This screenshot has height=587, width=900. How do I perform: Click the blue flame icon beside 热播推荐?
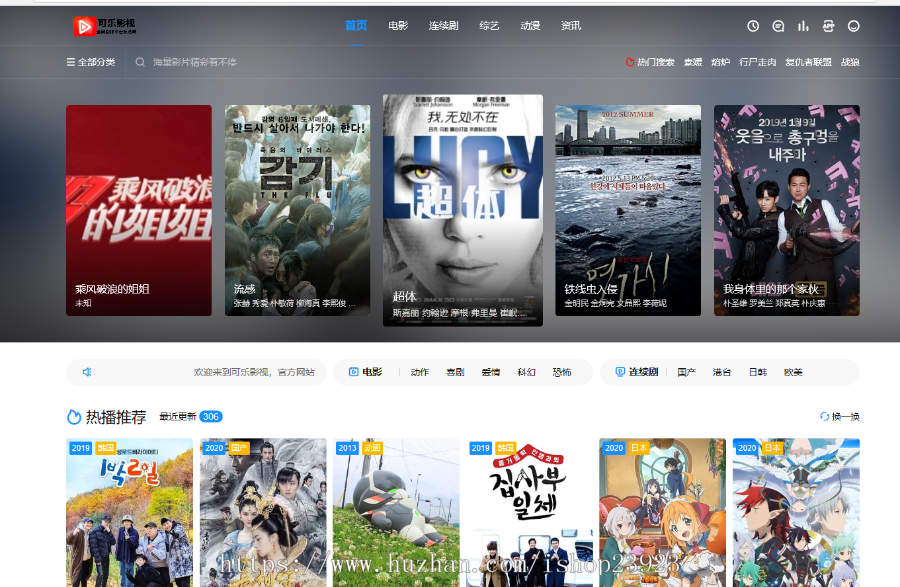(x=74, y=417)
